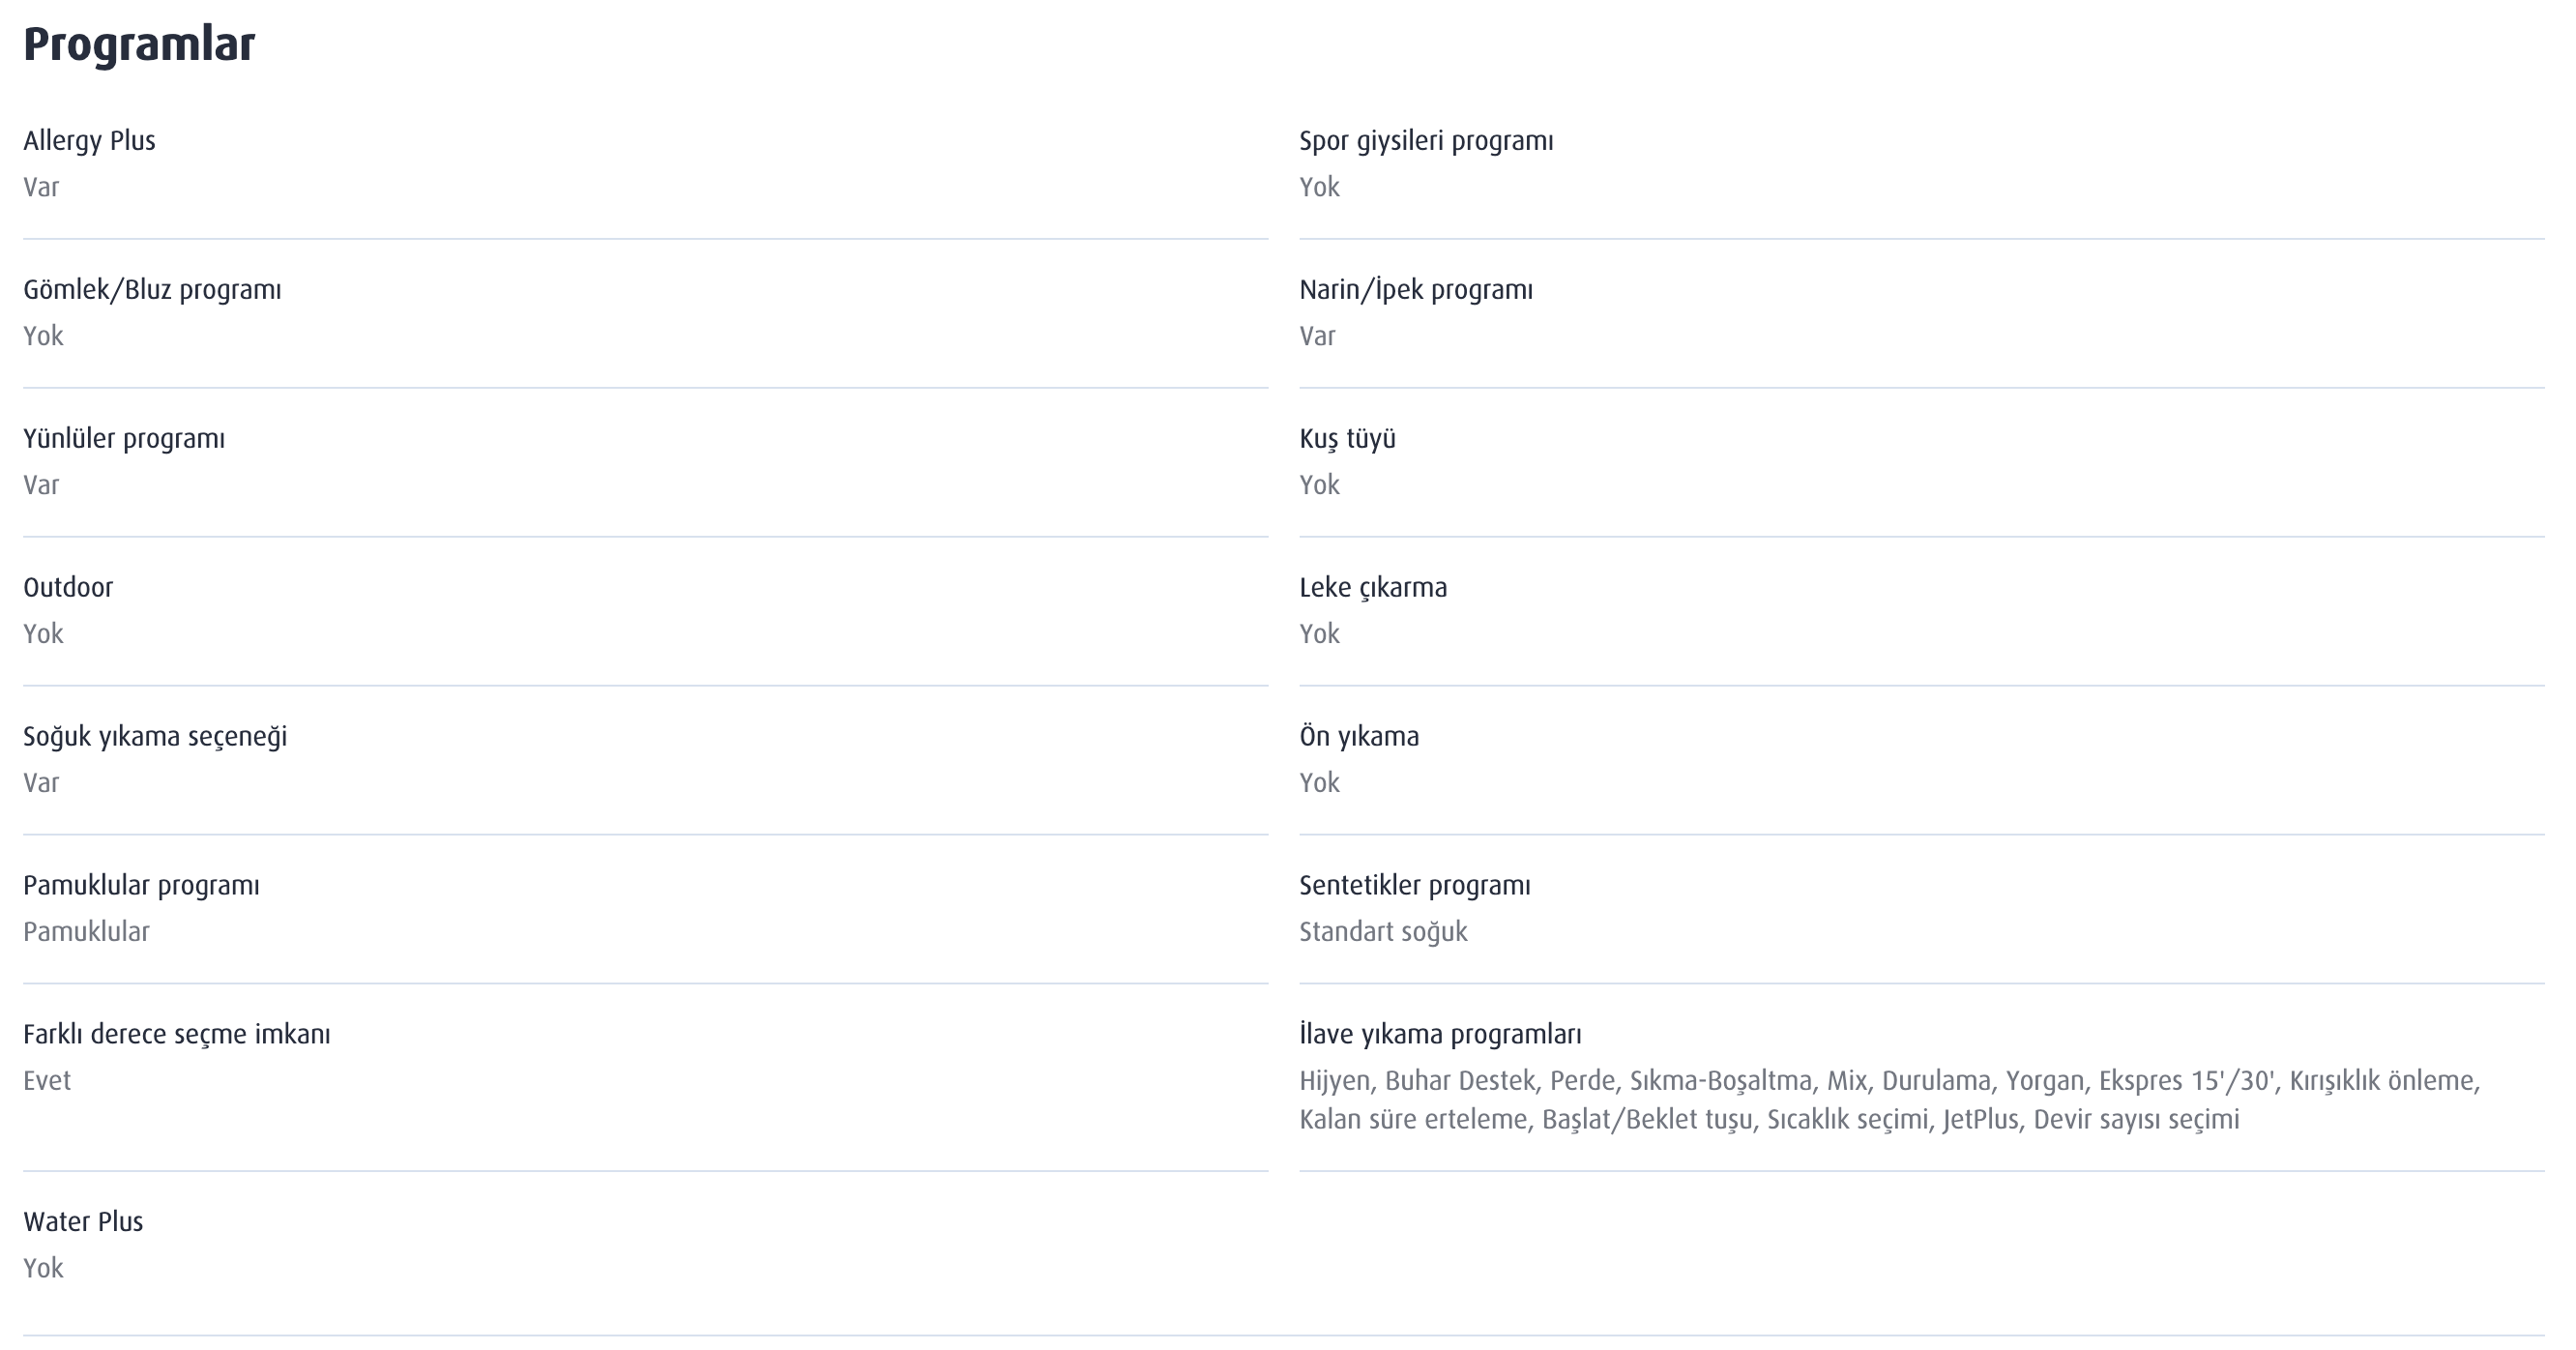Click the Soğuk yıkama seçeneği label

tap(155, 737)
